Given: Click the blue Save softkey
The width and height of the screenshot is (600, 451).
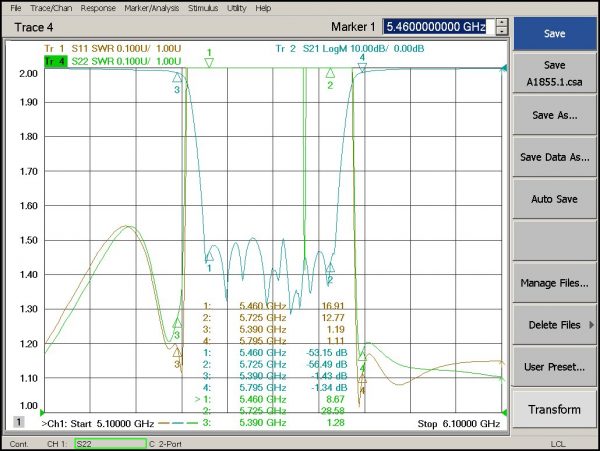Looking at the screenshot, I should pos(554,33).
